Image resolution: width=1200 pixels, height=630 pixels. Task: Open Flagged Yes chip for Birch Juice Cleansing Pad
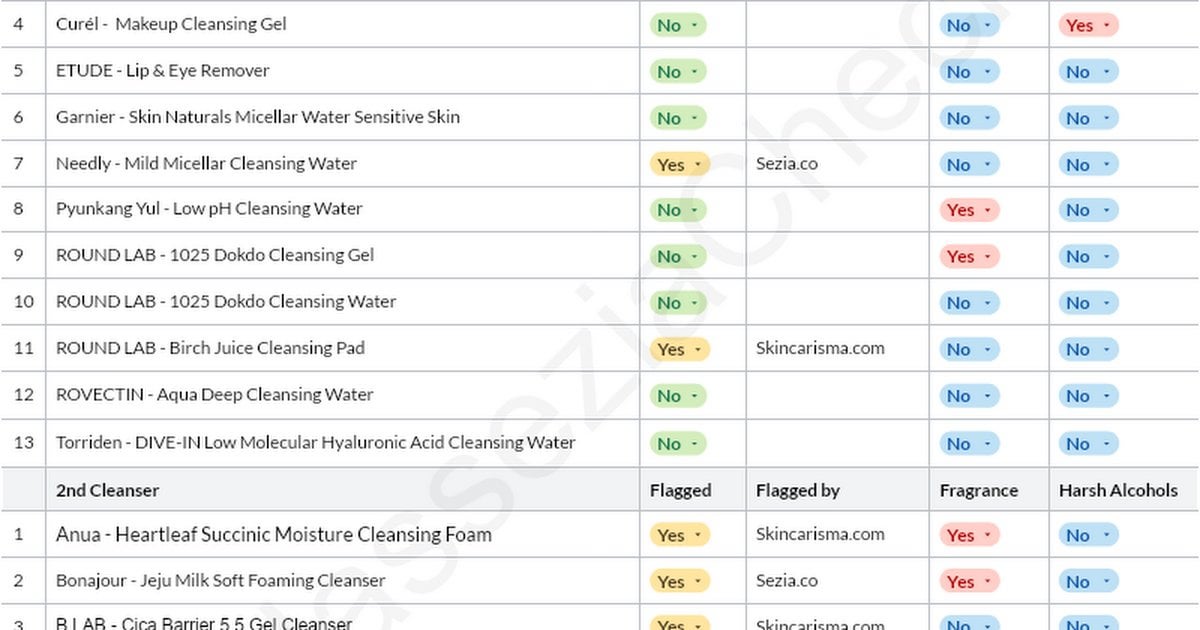(x=679, y=349)
